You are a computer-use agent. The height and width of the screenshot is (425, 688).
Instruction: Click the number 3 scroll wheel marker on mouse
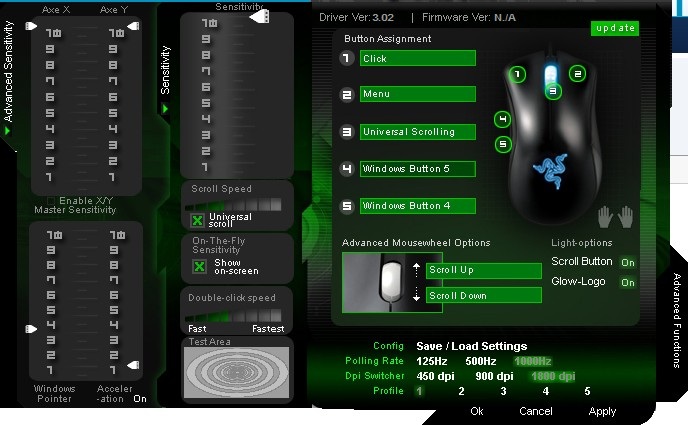[x=553, y=91]
